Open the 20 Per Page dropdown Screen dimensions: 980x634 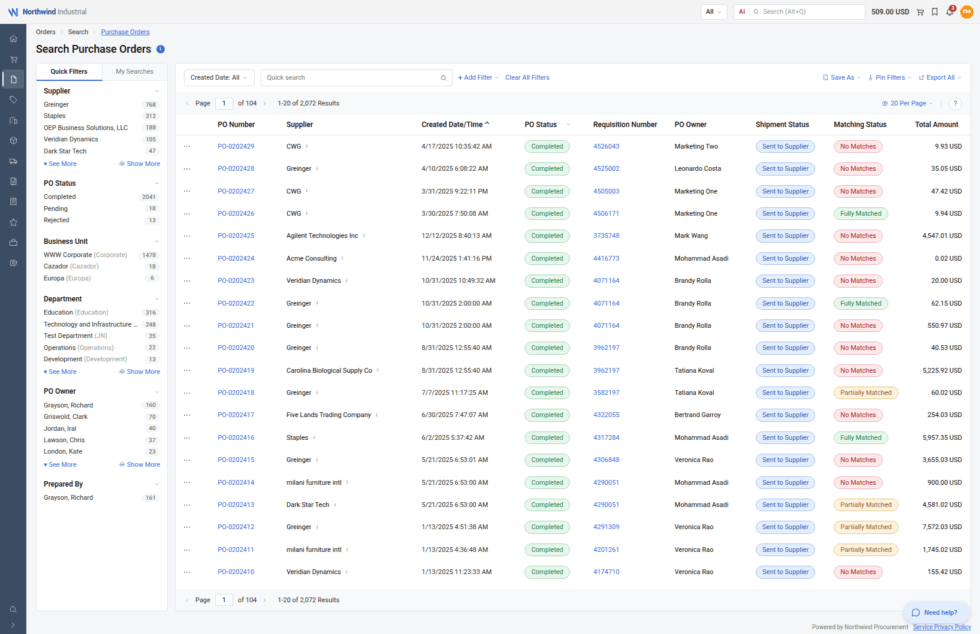click(x=907, y=104)
